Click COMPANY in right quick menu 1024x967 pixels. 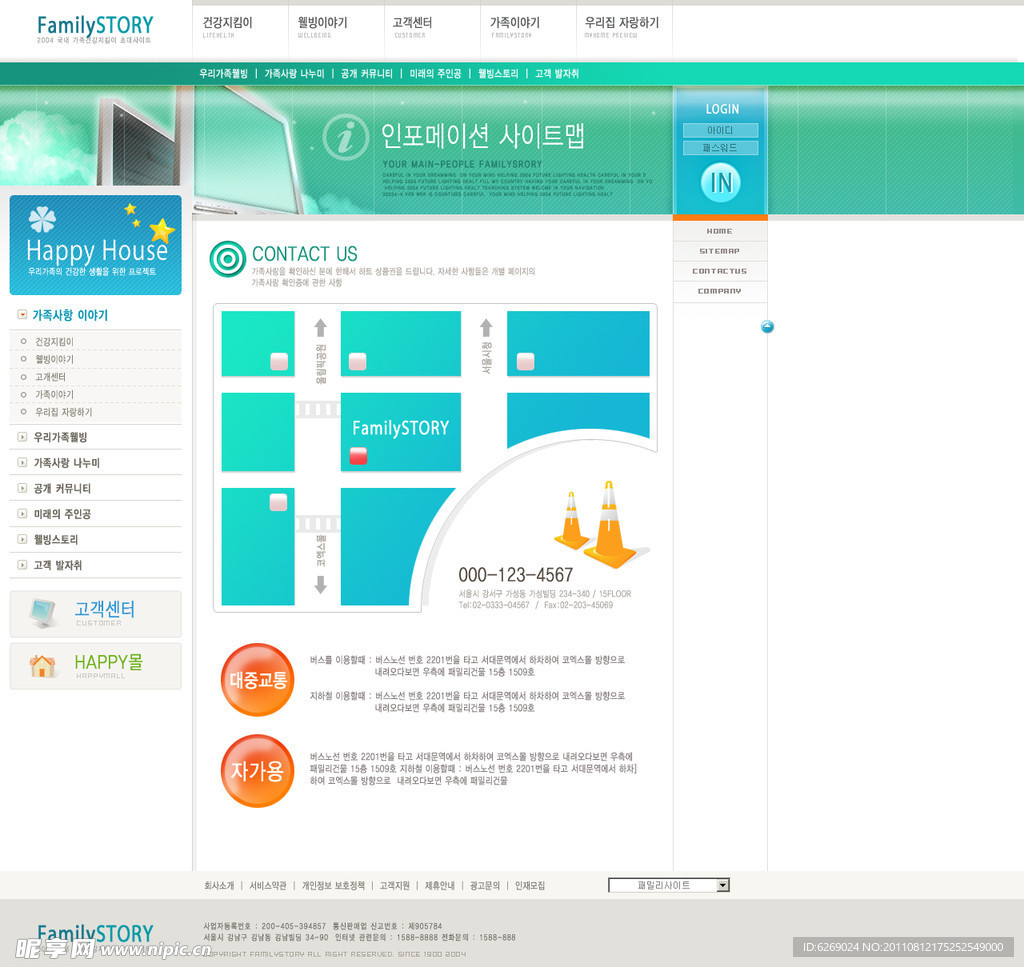click(x=720, y=291)
